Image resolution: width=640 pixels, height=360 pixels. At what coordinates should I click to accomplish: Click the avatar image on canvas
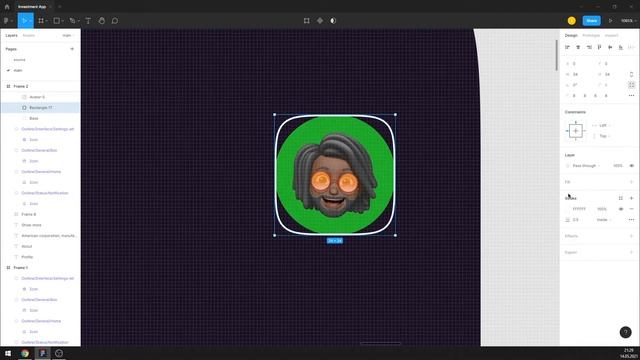[334, 175]
